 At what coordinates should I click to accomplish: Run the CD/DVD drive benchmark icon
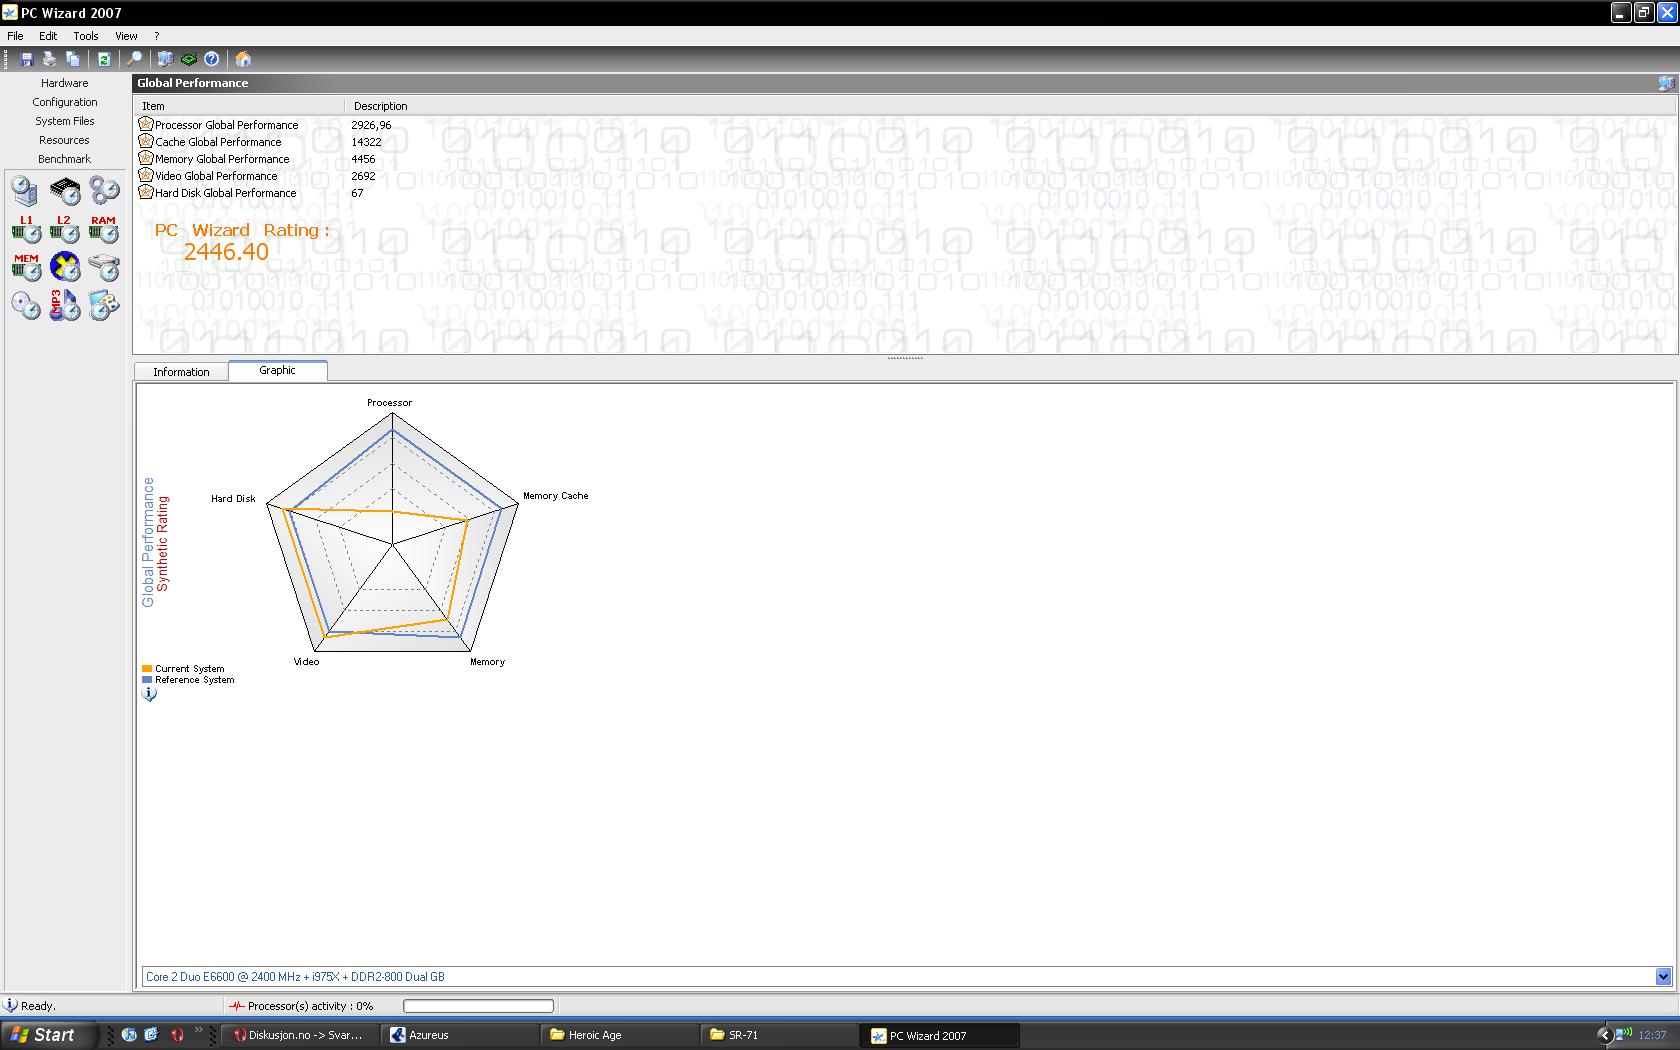pos(26,305)
